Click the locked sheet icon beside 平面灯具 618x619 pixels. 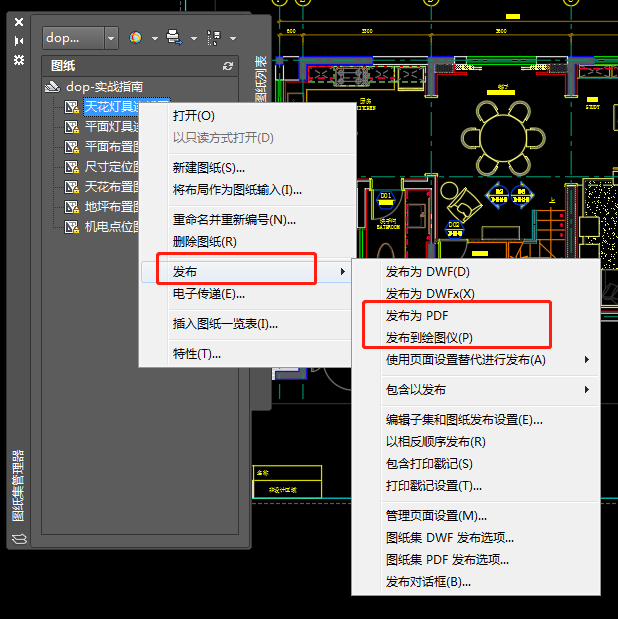click(x=72, y=127)
